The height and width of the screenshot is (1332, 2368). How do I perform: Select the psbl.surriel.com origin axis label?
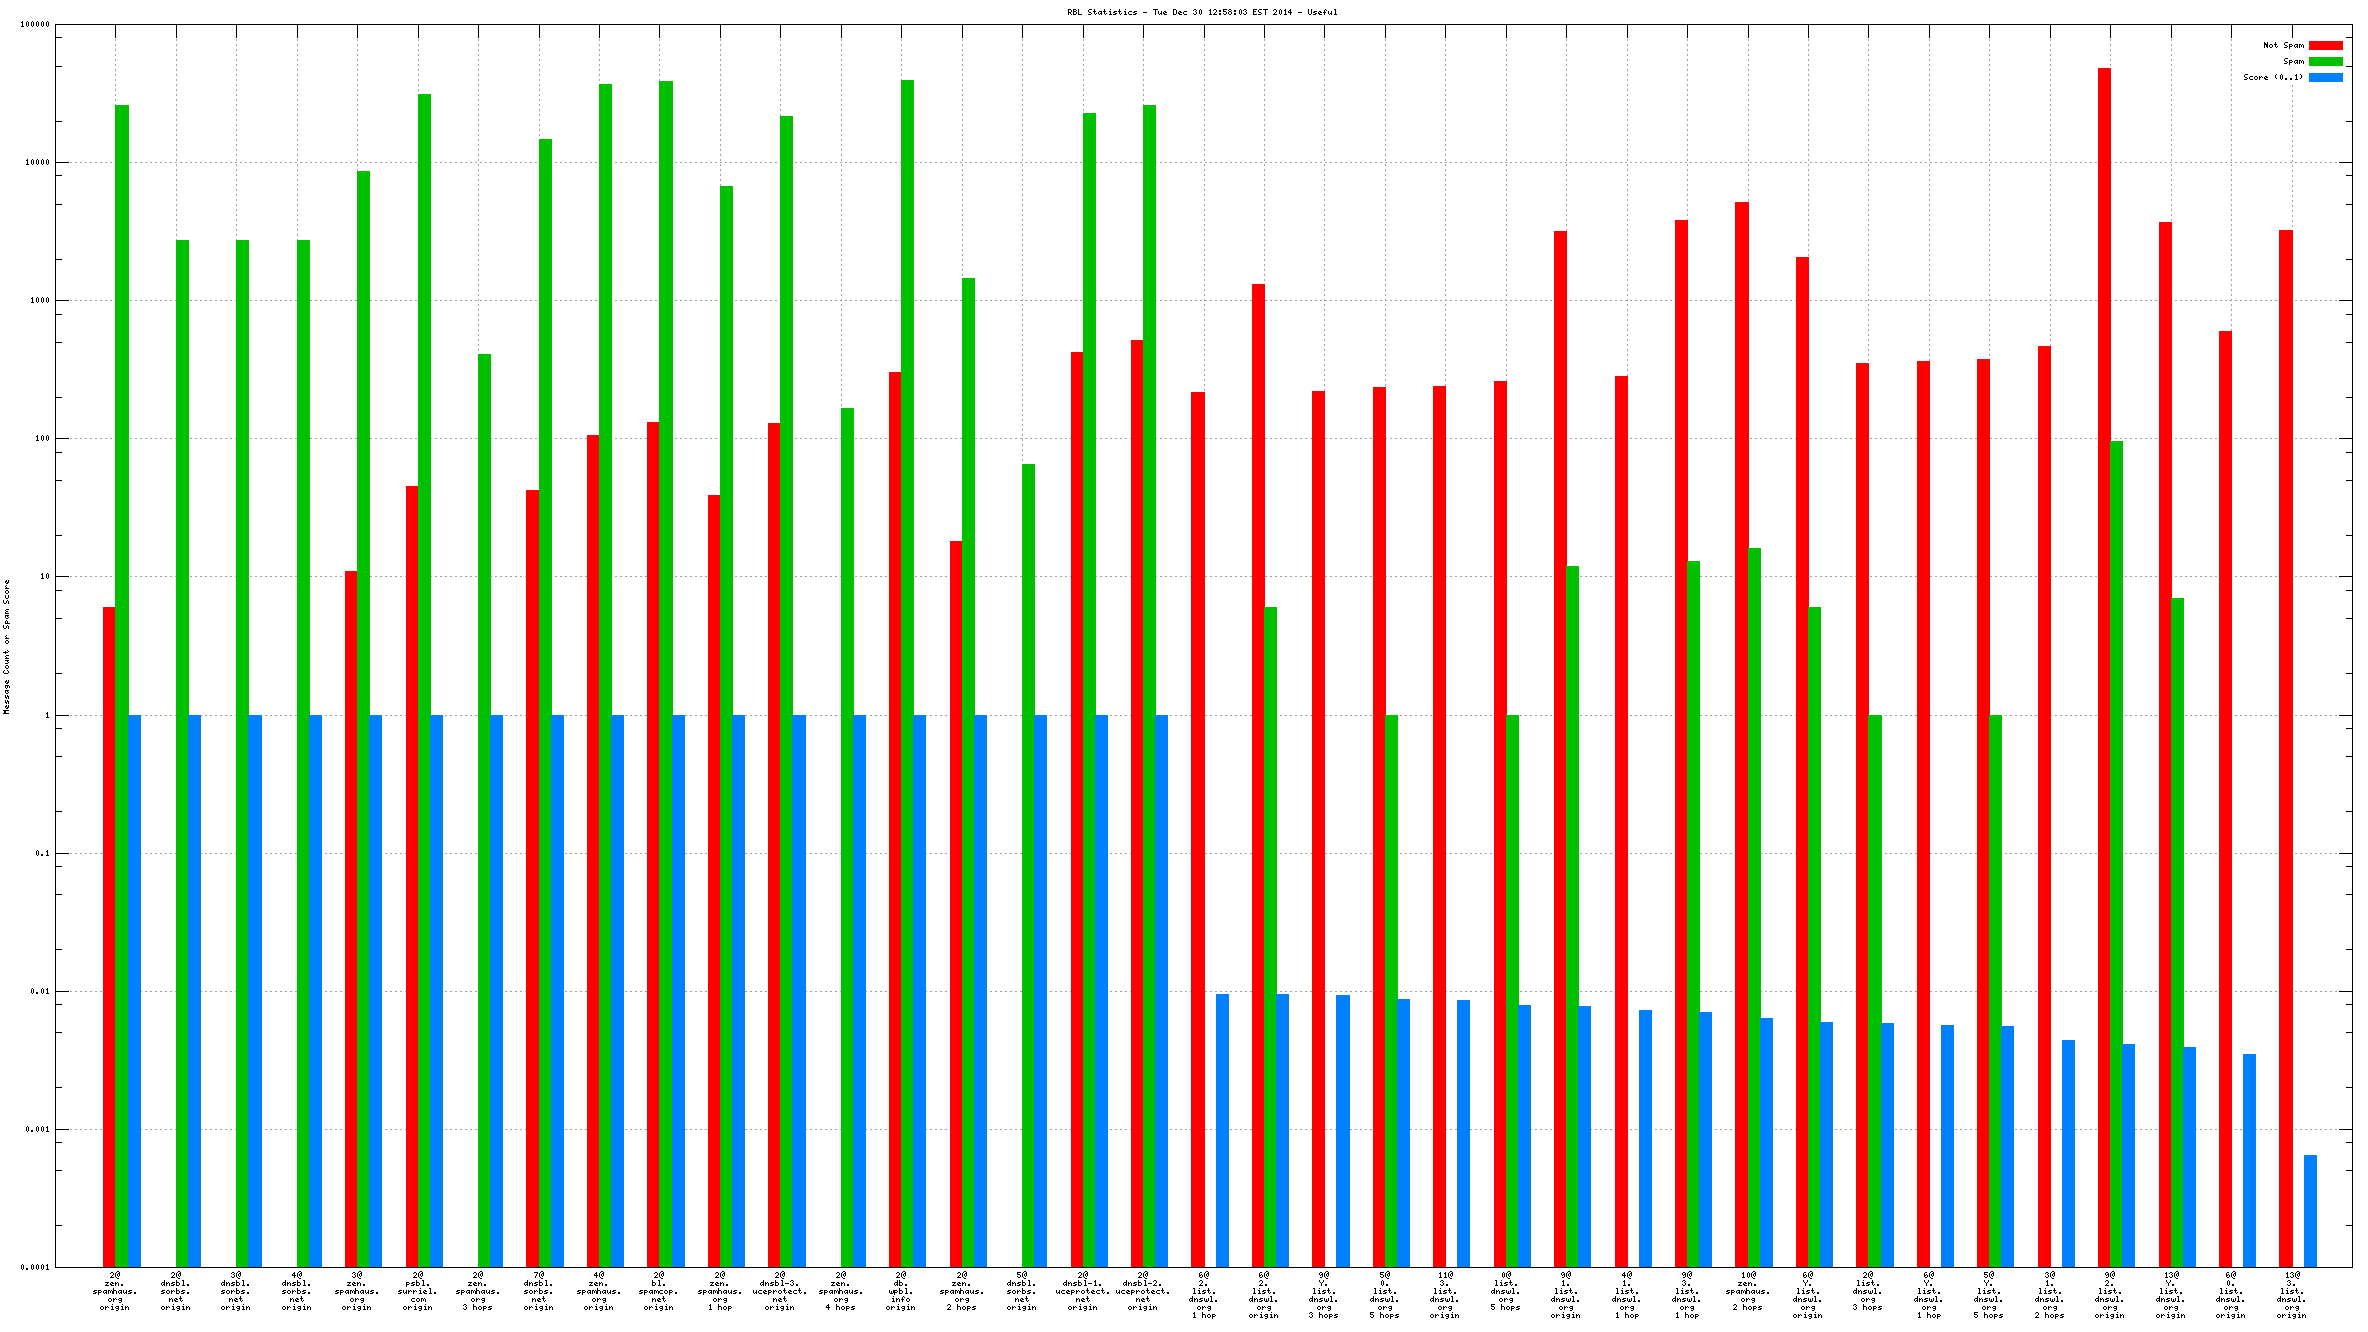pos(418,1291)
